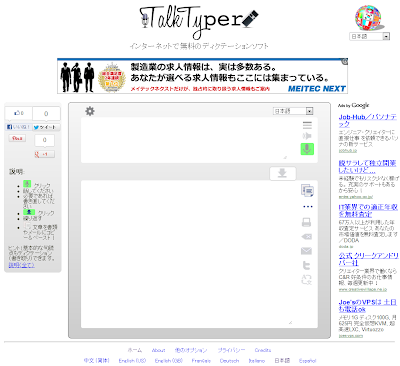The height and width of the screenshot is (366, 400).
Task: Click the MEITEC NEXT banner ad
Action: tap(202, 76)
